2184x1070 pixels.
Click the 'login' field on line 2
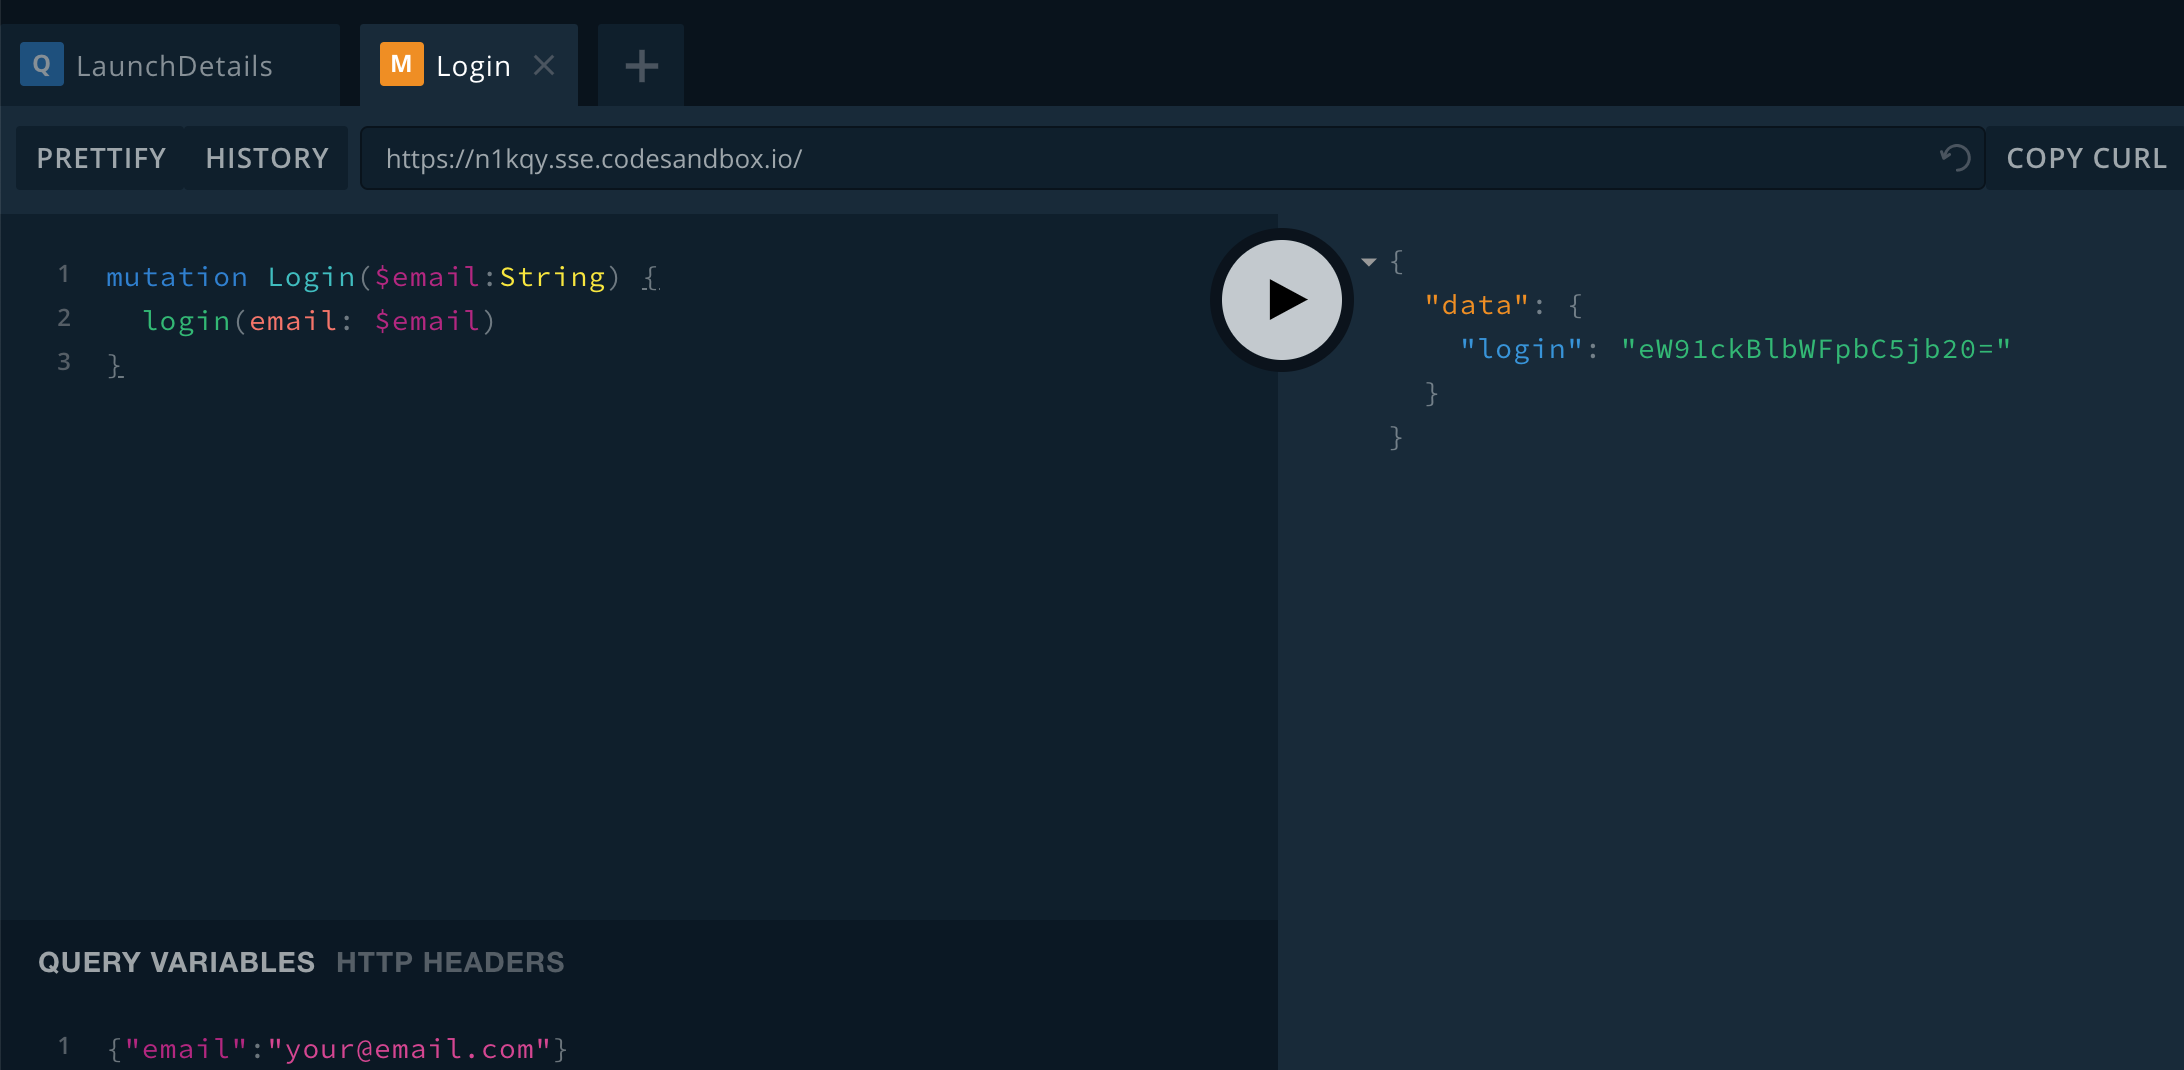[186, 321]
